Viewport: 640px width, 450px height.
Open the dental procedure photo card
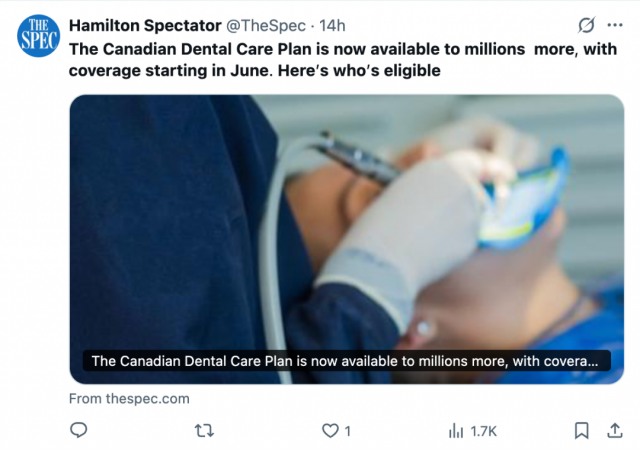347,239
